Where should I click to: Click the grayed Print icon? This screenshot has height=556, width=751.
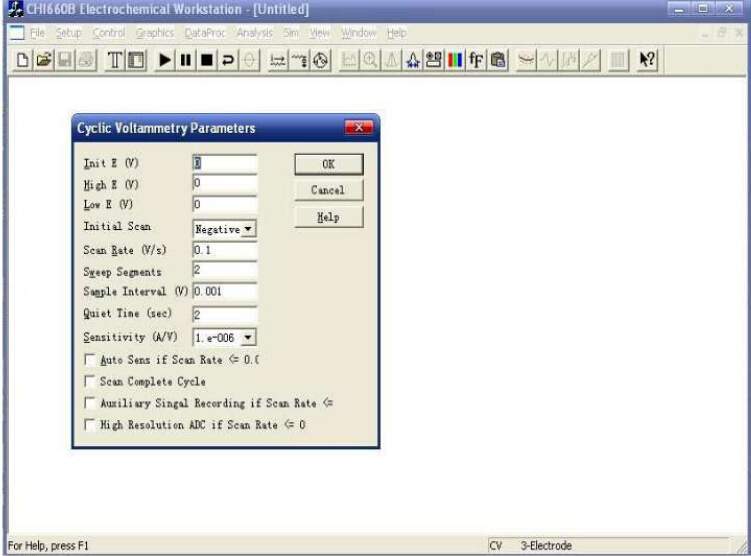86,60
